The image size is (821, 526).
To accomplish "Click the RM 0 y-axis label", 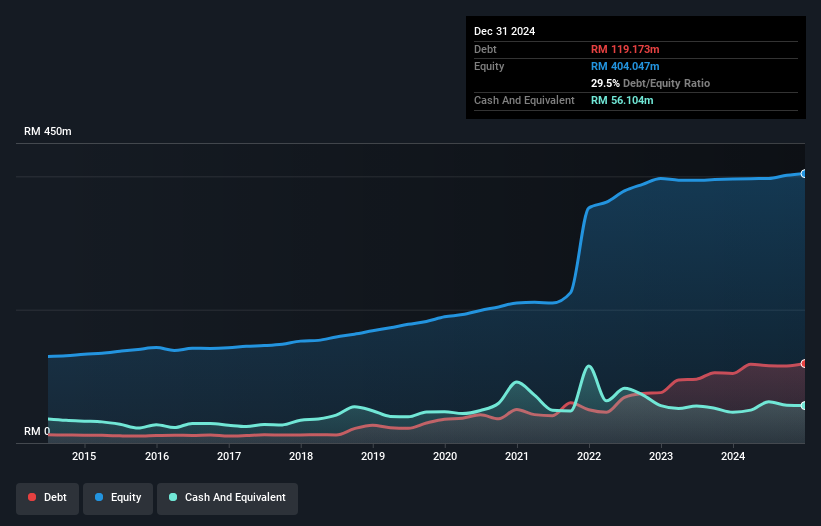I will pyautogui.click(x=37, y=431).
